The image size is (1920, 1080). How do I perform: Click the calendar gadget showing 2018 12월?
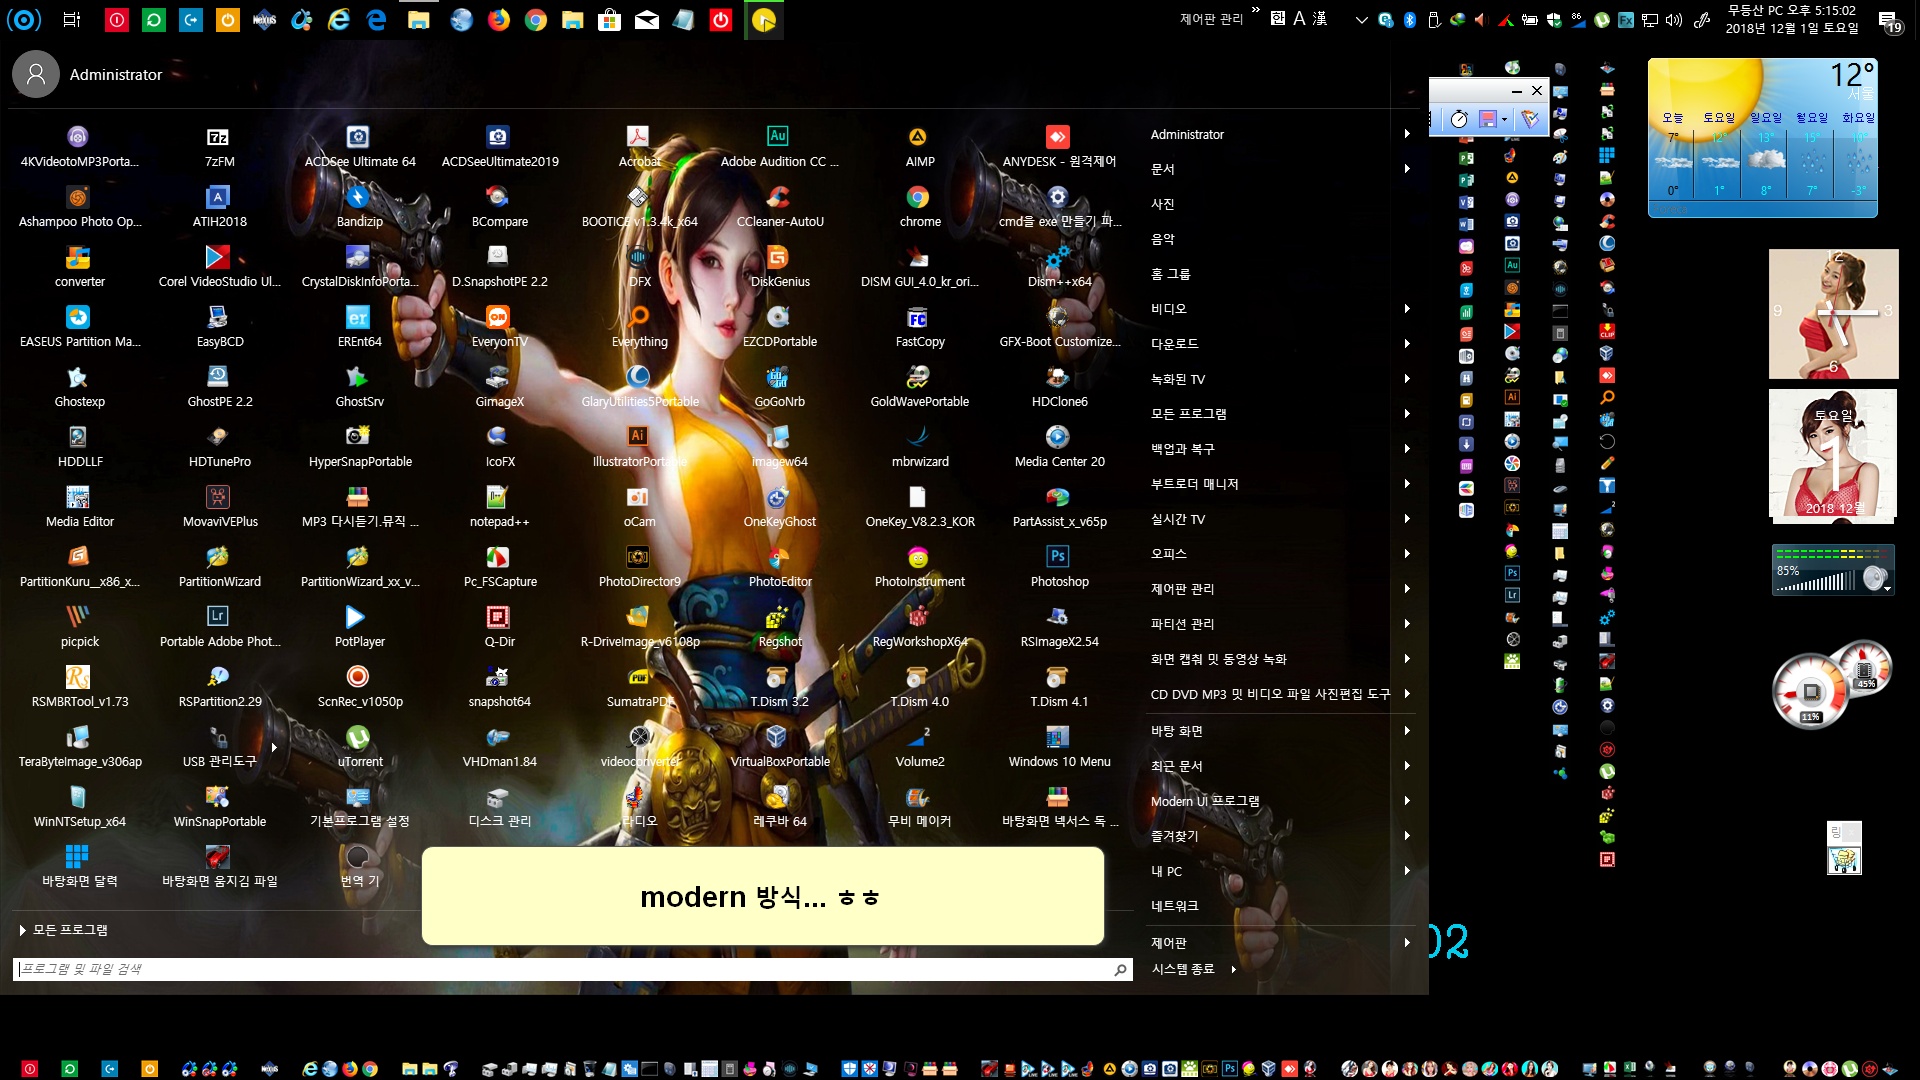[1832, 455]
